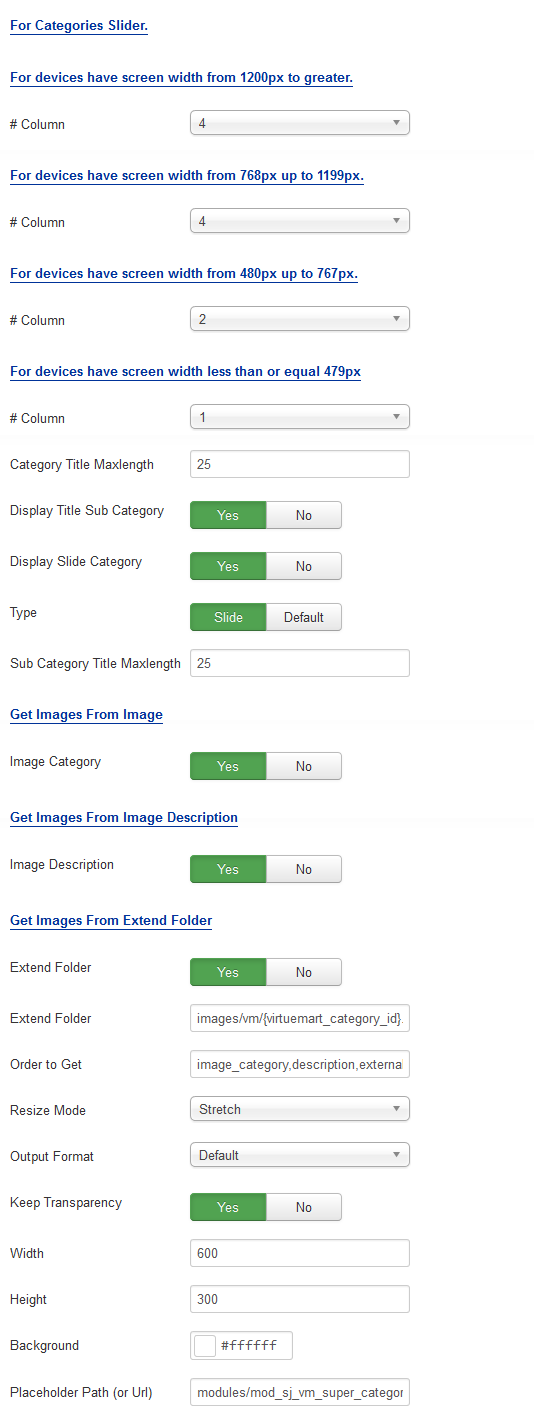Image resolution: width=534 pixels, height=1426 pixels.
Task: Open the Resize Mode Stretch dropdown
Action: (x=300, y=1109)
